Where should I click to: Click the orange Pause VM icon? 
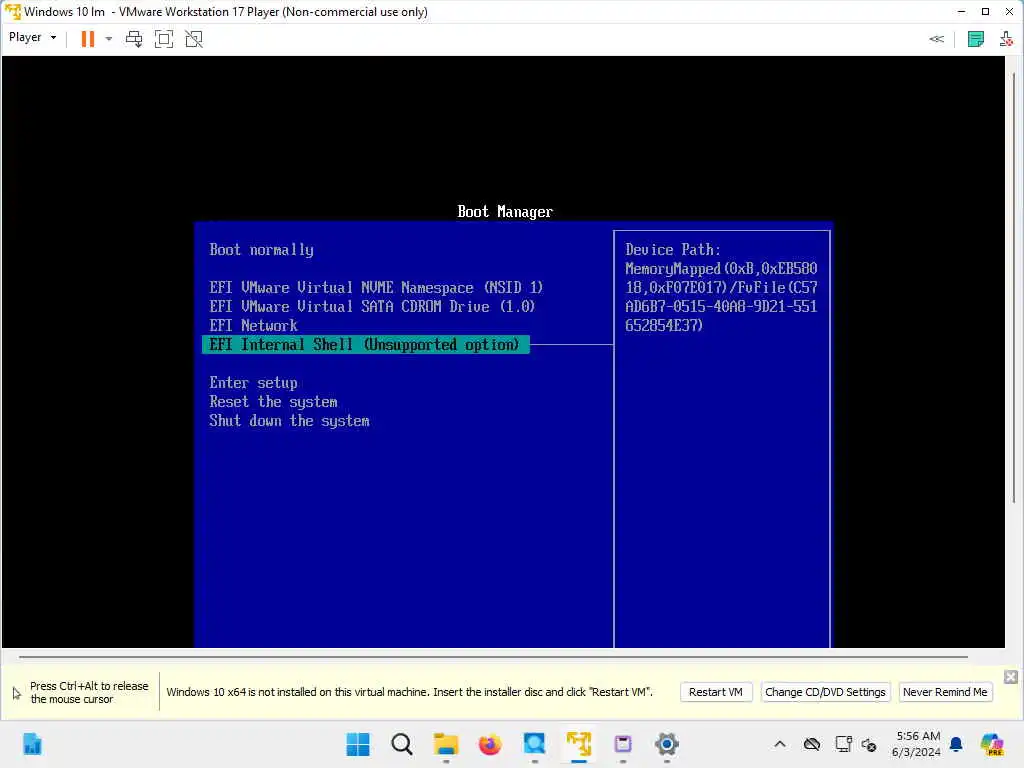(88, 39)
